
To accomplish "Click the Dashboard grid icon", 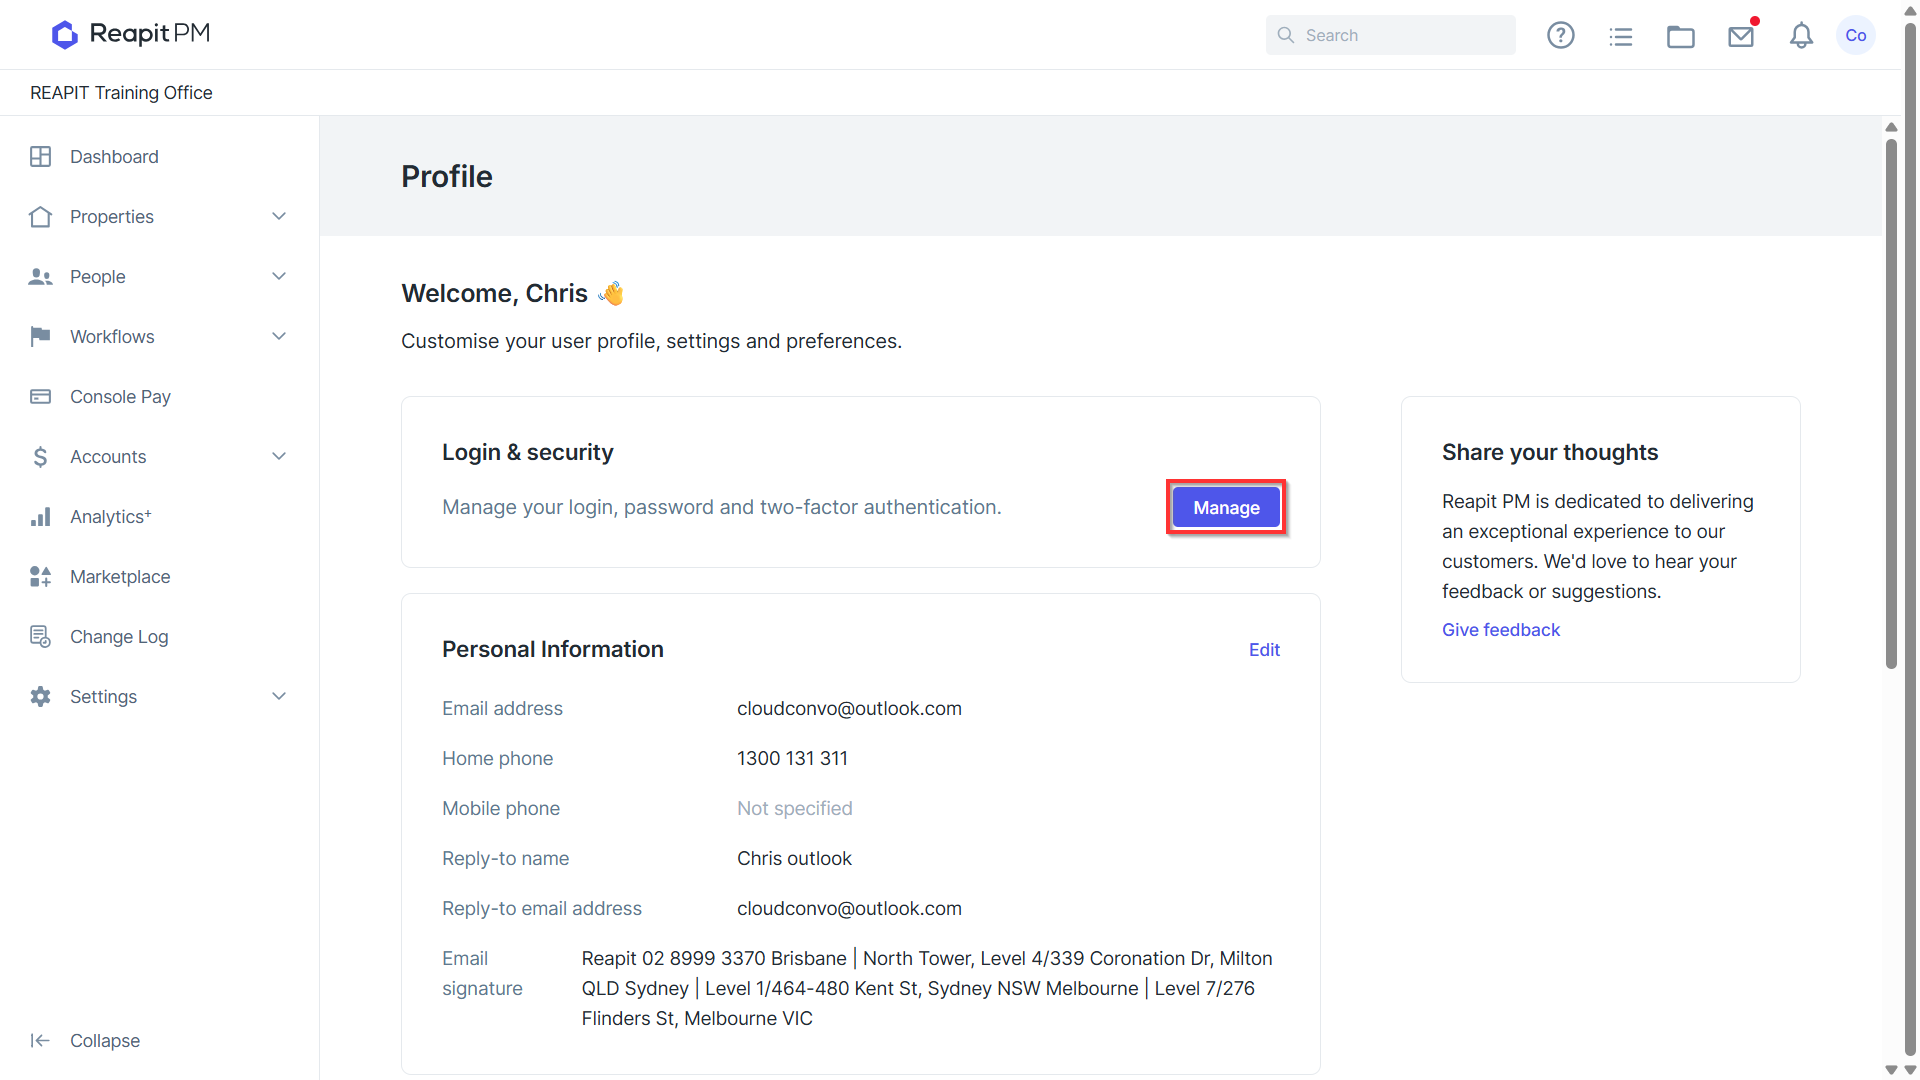I will (x=40, y=157).
